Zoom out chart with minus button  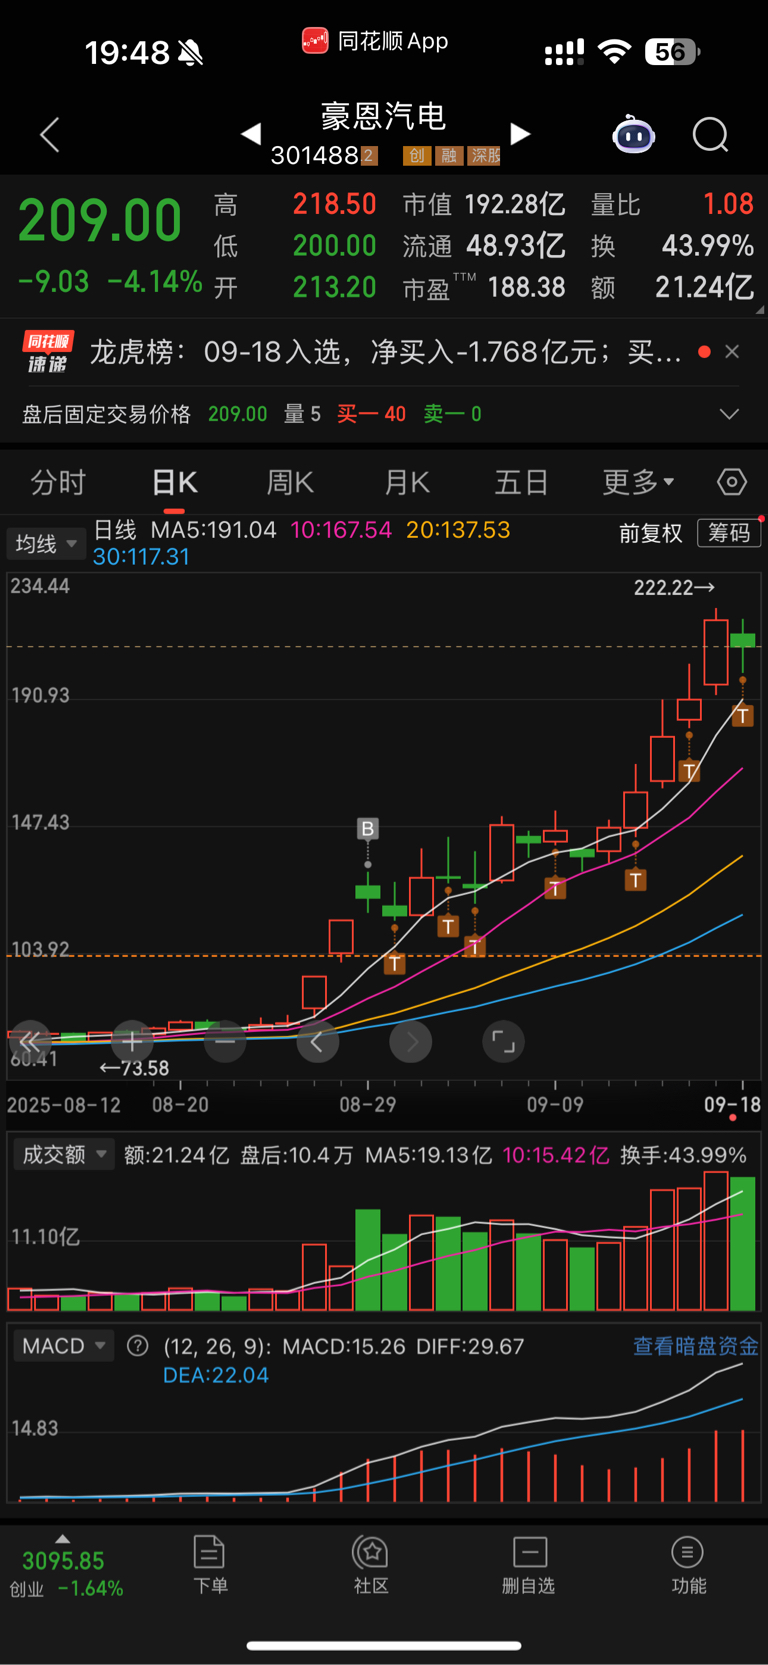coord(225,1042)
